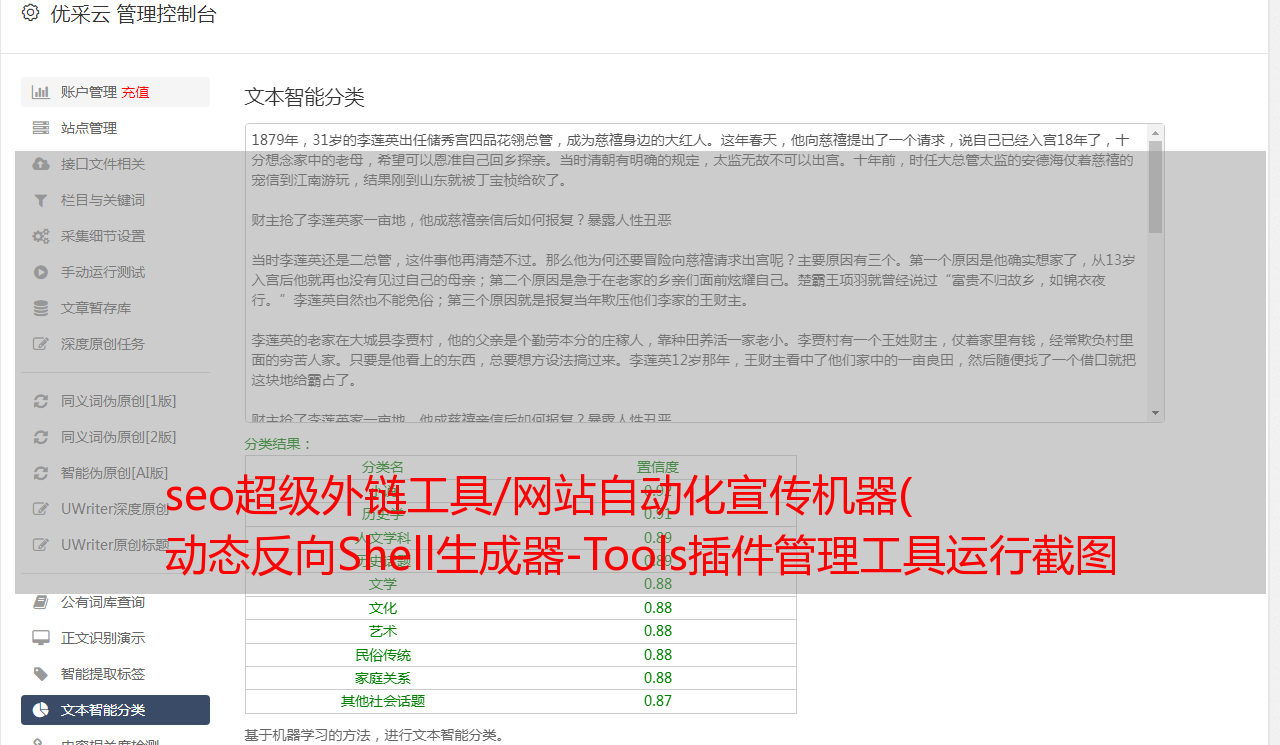Image resolution: width=1280 pixels, height=745 pixels.
Task: Open 深度原创任务 from sidebar
Action: tap(115, 344)
